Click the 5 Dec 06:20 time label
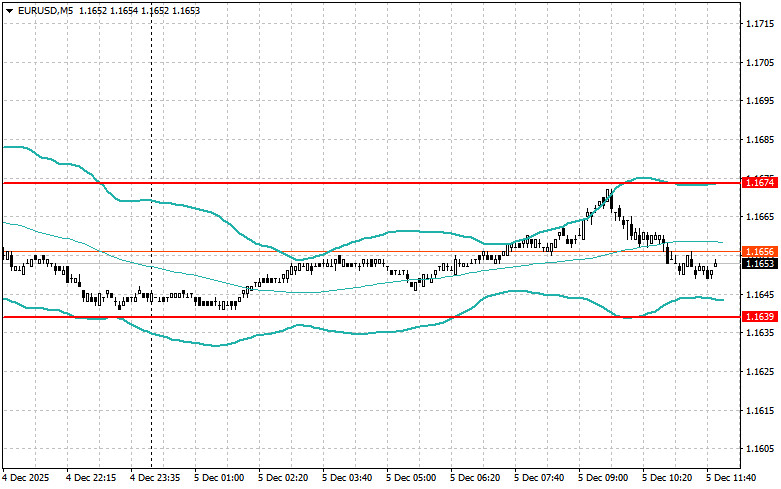This screenshot has height=489, width=781. pyautogui.click(x=475, y=478)
